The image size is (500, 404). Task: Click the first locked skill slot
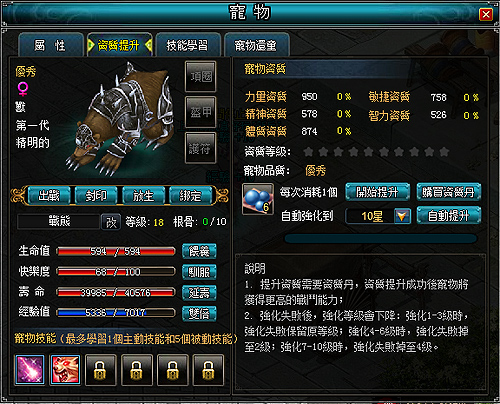(x=101, y=370)
